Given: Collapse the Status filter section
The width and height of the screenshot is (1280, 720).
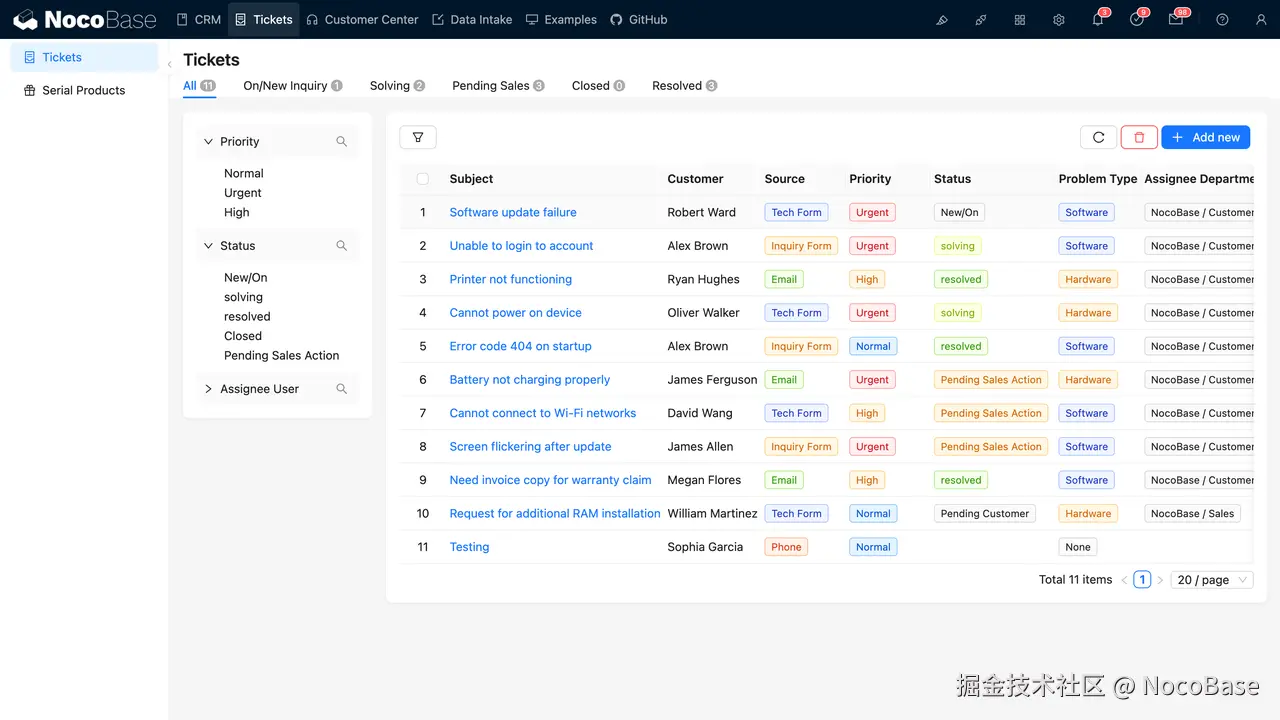Looking at the screenshot, I should 208,245.
